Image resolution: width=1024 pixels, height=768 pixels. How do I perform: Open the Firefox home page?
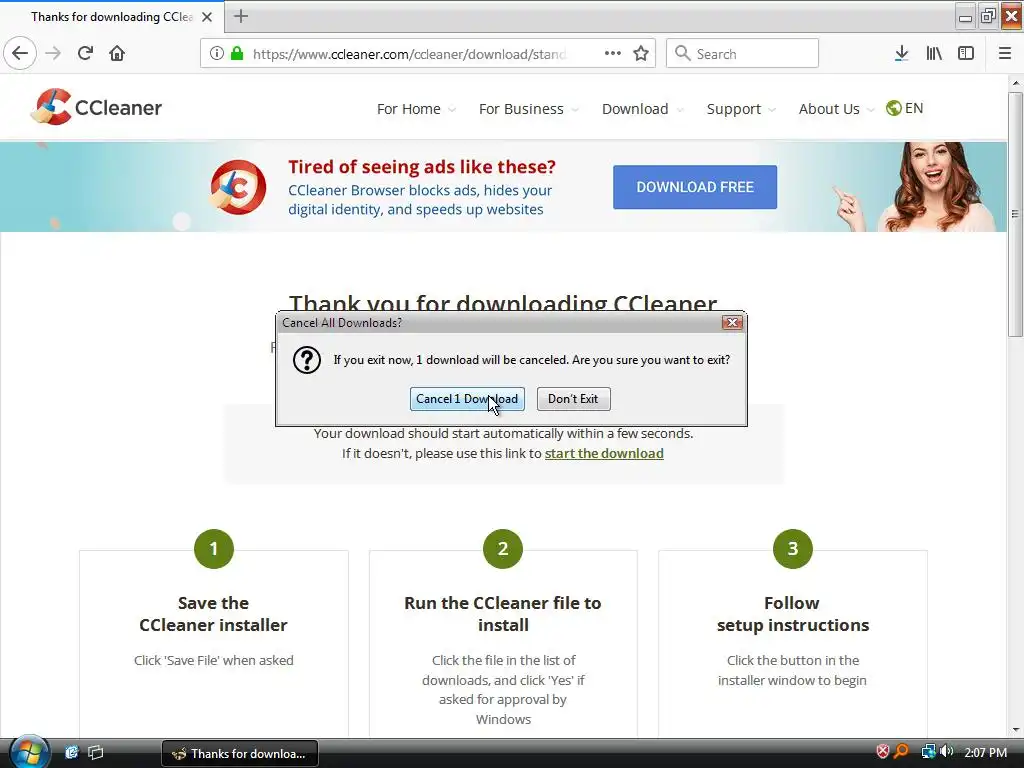point(117,54)
